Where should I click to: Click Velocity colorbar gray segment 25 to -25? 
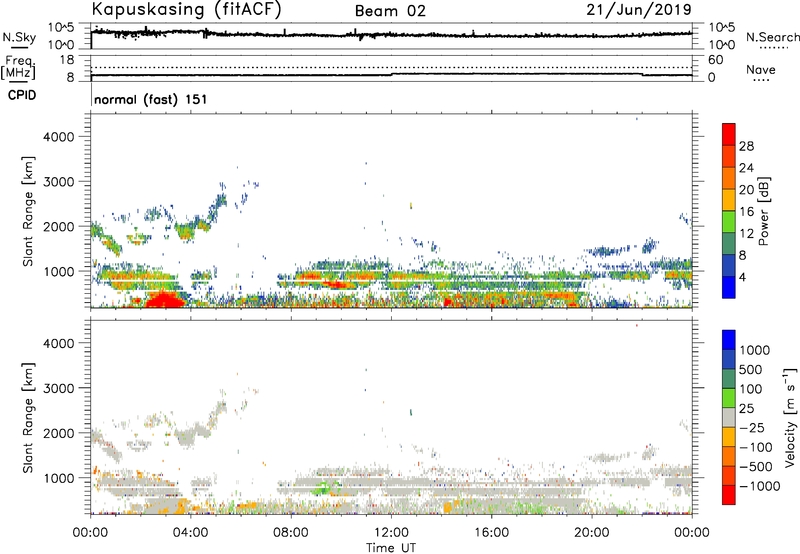point(729,417)
